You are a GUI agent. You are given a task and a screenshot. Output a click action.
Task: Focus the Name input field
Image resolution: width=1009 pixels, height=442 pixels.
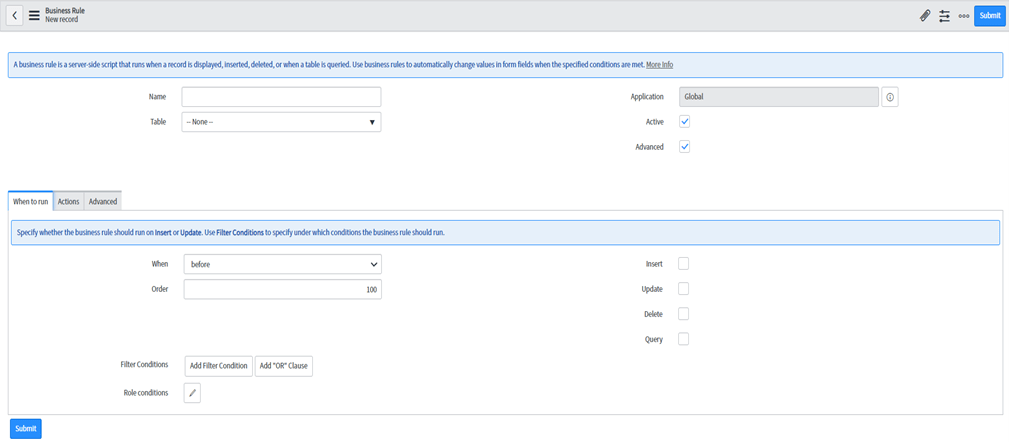point(281,97)
